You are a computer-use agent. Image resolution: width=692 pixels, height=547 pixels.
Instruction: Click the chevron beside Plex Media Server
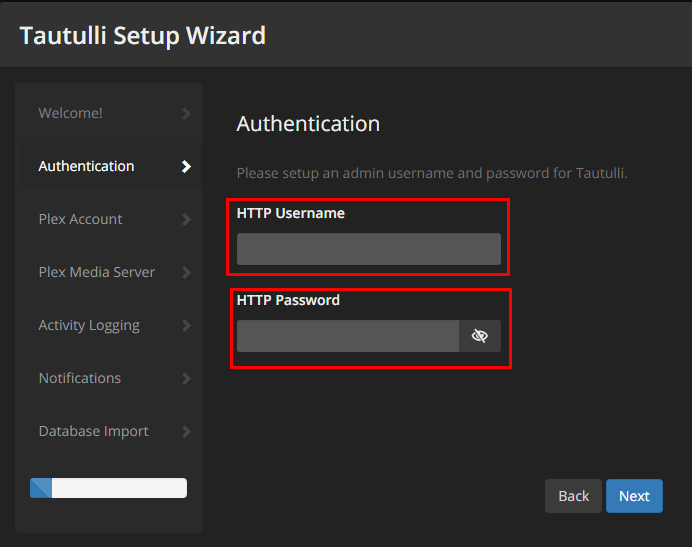[x=186, y=272]
